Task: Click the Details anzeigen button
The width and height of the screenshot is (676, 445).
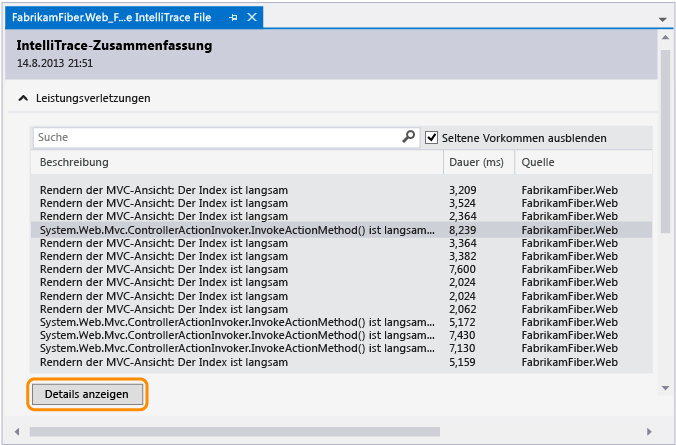Action: click(88, 394)
